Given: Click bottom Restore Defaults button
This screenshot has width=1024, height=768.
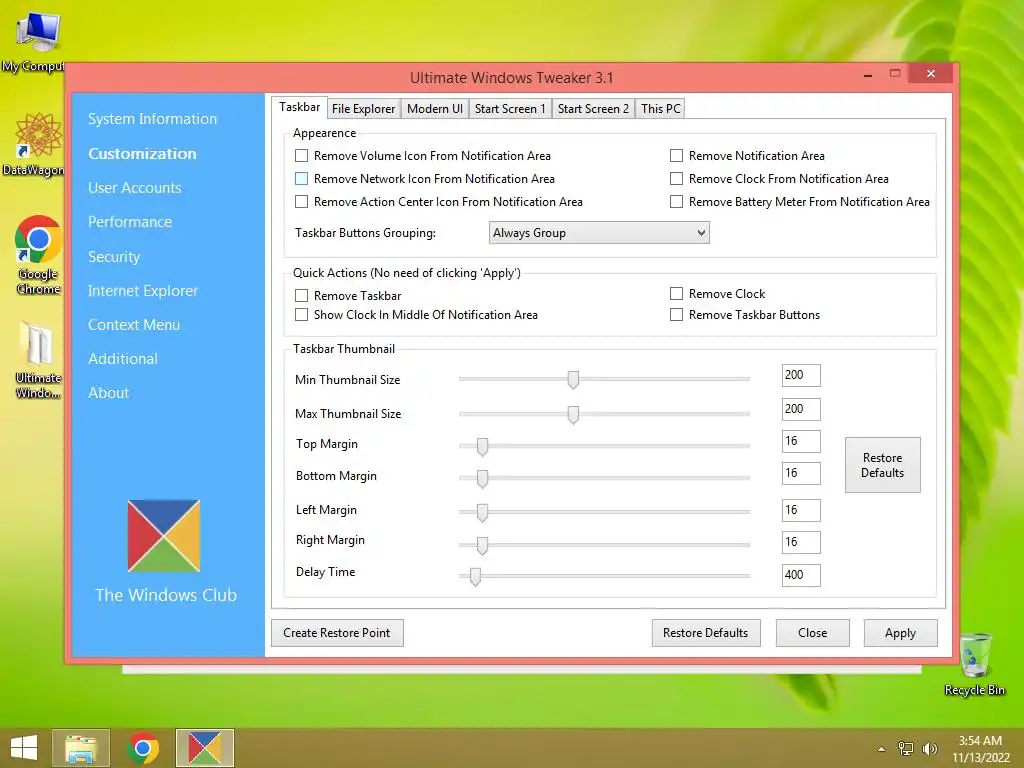Looking at the screenshot, I should click(706, 633).
